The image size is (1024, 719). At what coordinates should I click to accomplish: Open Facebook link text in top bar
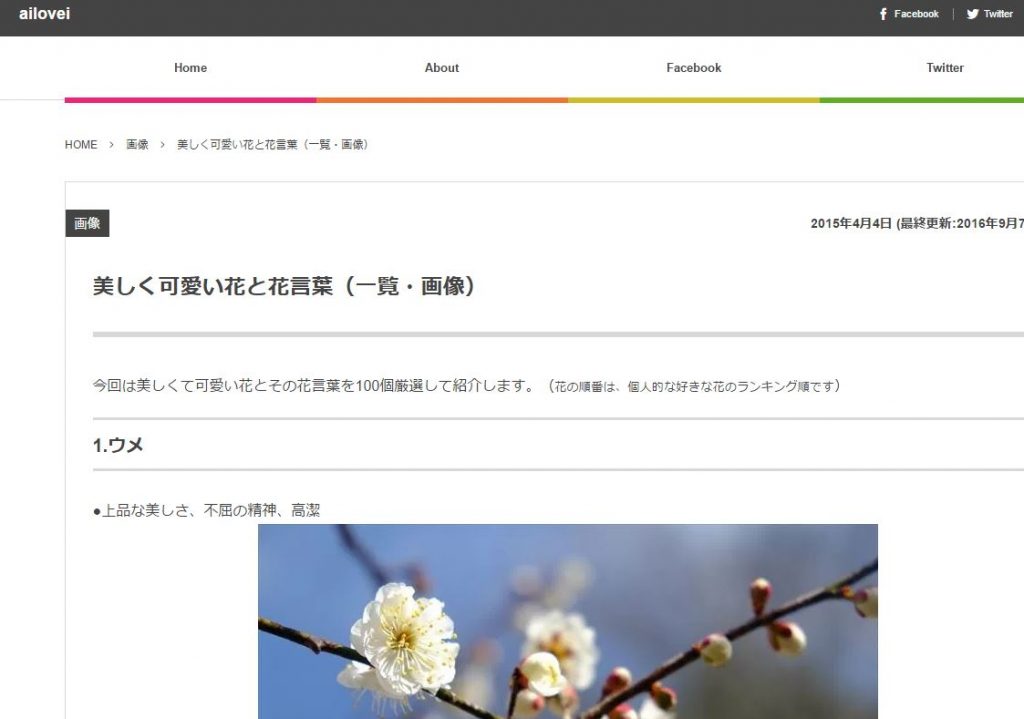(x=916, y=14)
